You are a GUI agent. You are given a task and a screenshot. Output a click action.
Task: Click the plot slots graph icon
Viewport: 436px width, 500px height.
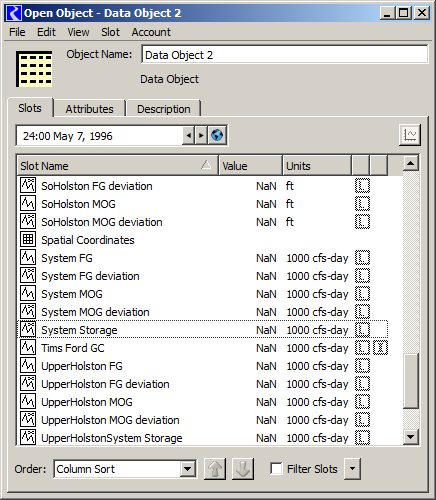tap(410, 135)
